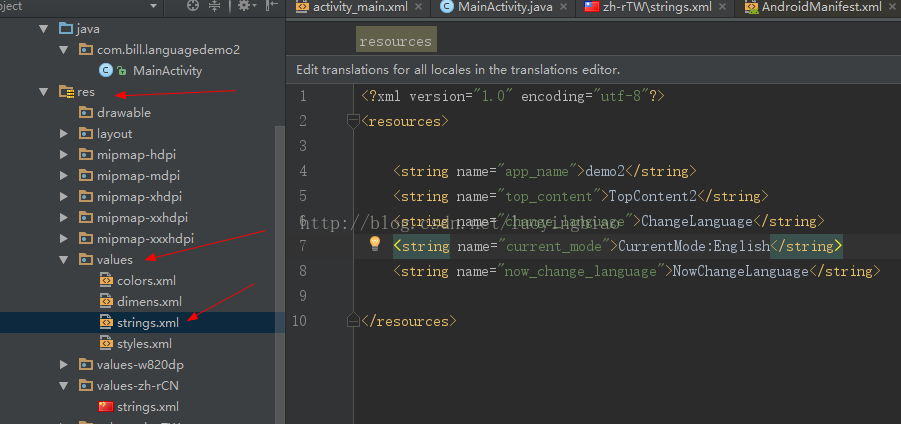
Task: Click the project tree vertical scrollbar
Action: click(280, 275)
